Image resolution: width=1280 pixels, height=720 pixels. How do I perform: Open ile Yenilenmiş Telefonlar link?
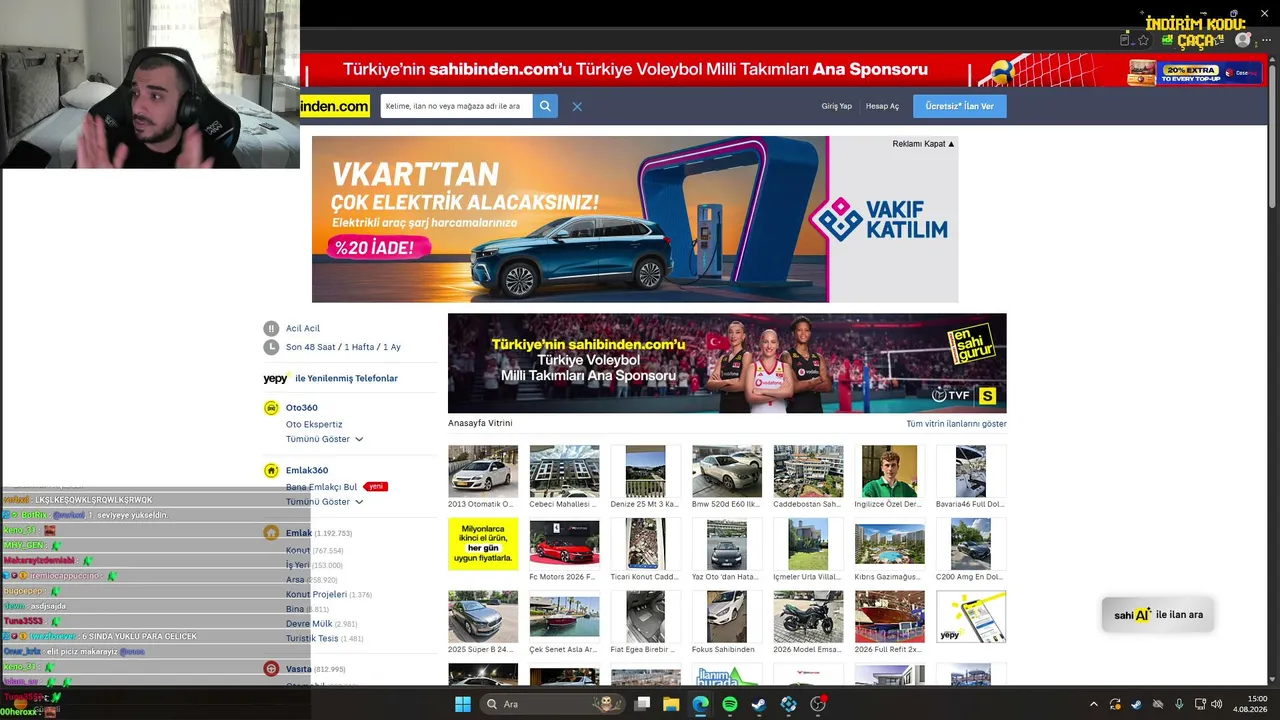click(346, 379)
